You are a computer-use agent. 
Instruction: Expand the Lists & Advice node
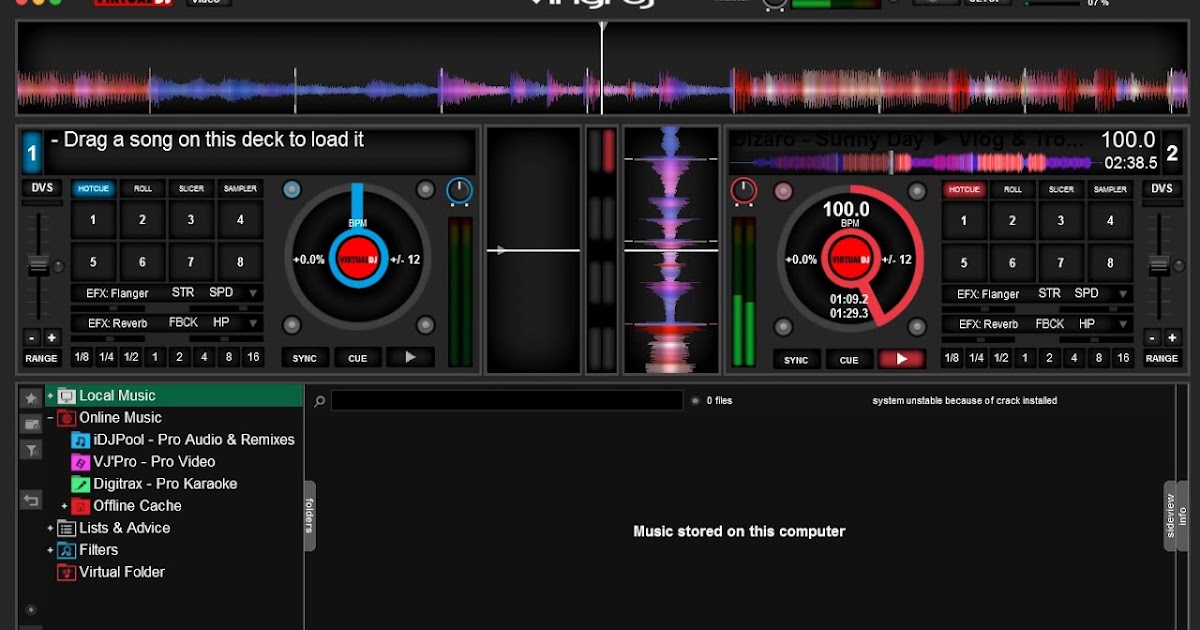point(50,528)
